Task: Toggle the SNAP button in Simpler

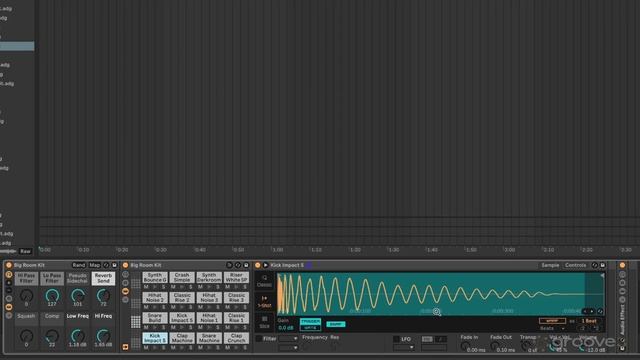Action: point(336,324)
